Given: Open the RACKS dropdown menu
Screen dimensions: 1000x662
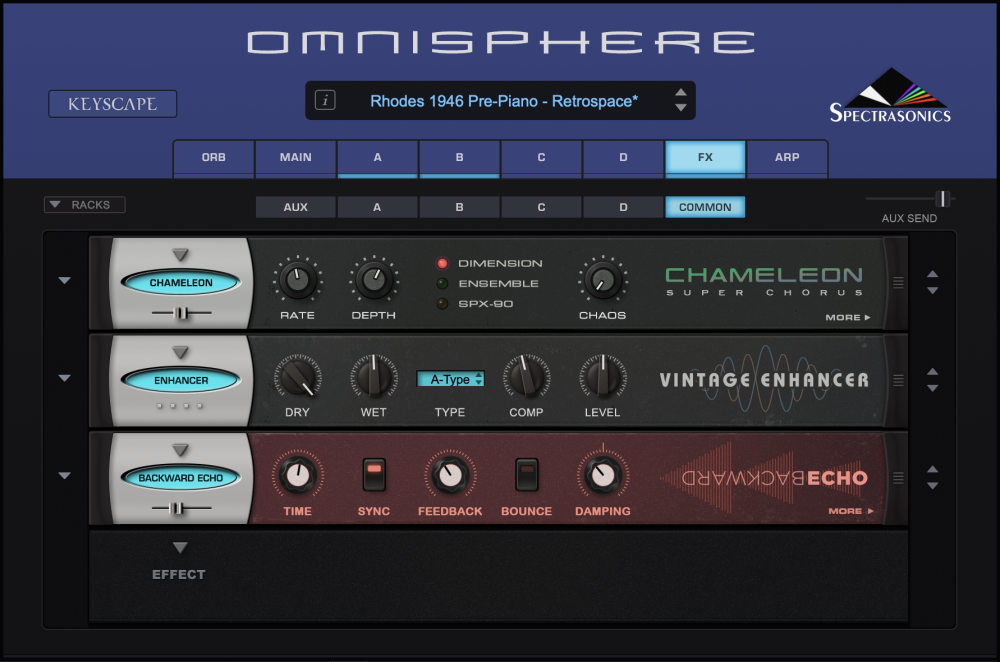Looking at the screenshot, I should [x=84, y=205].
